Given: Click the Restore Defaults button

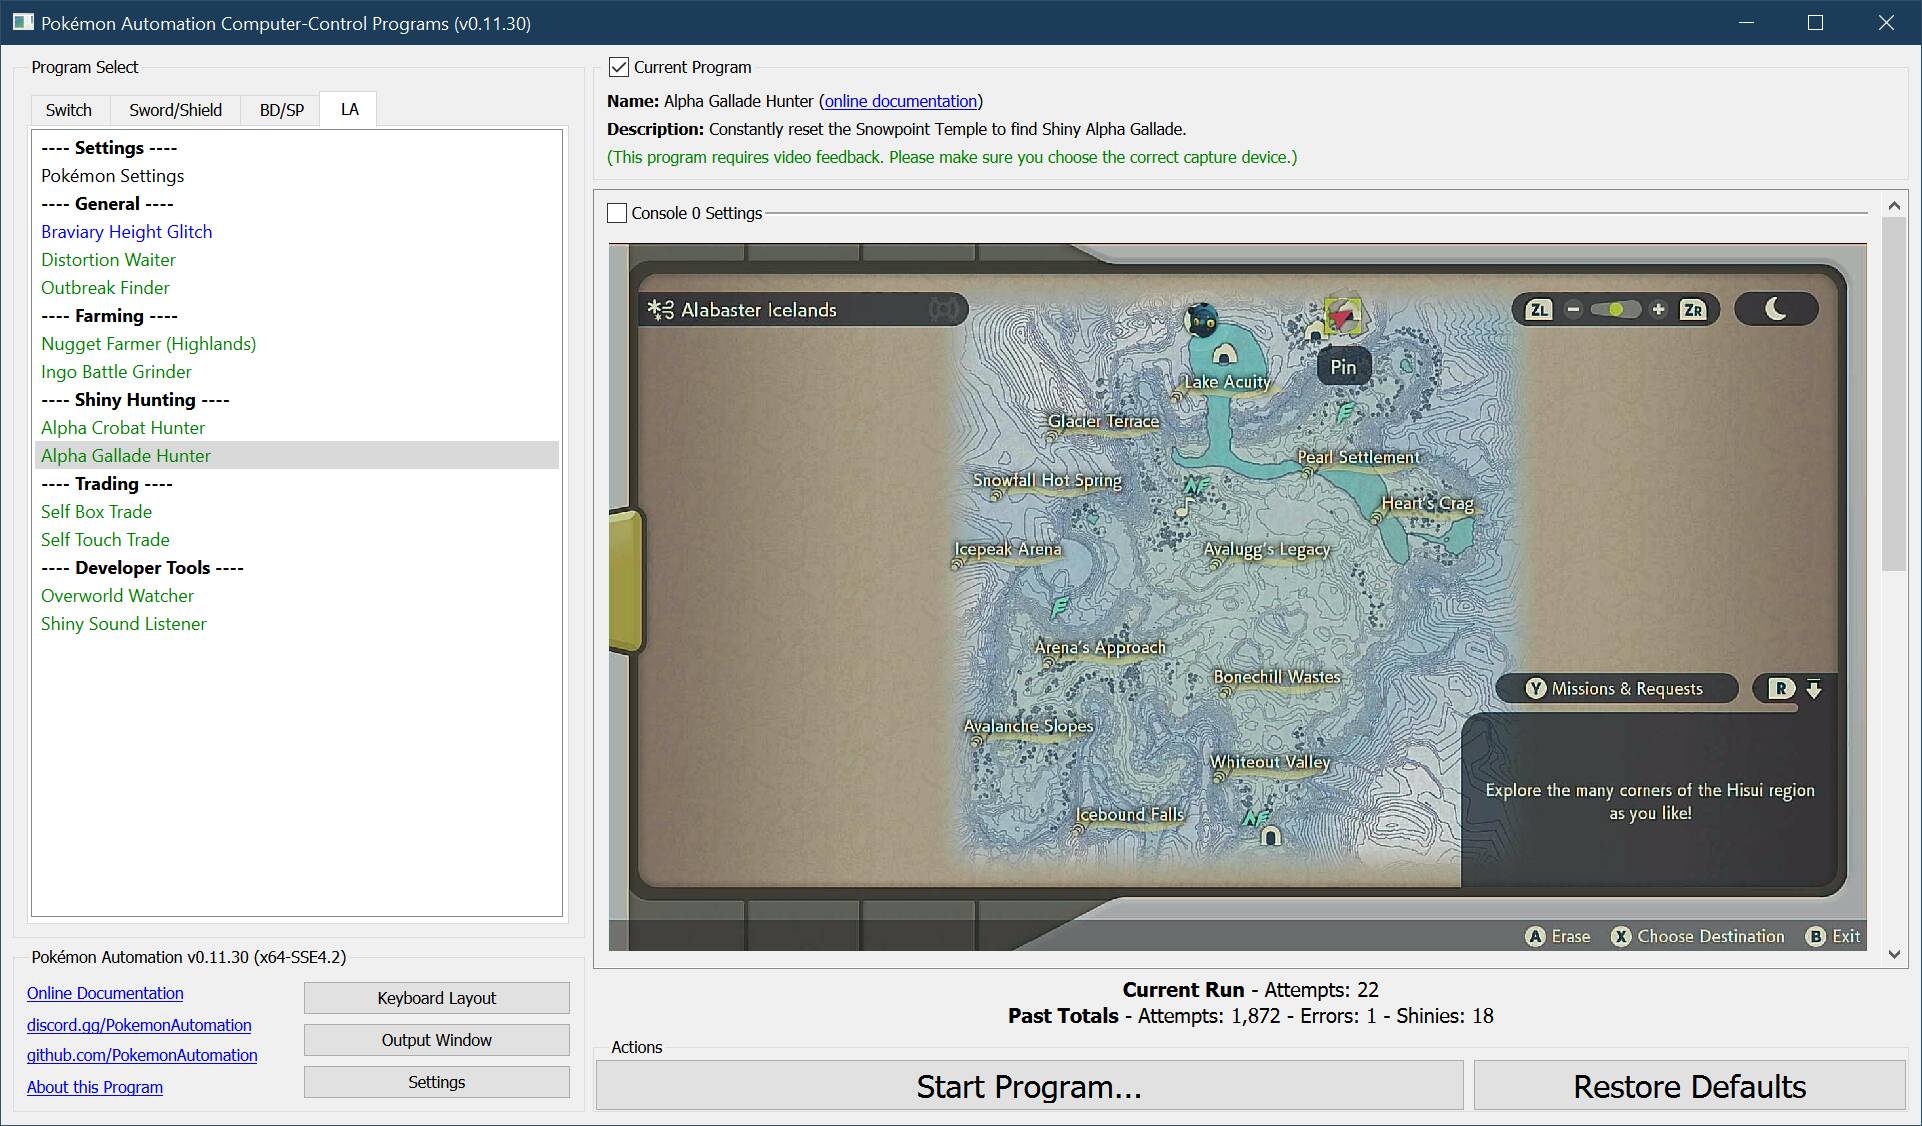Looking at the screenshot, I should pos(1689,1087).
